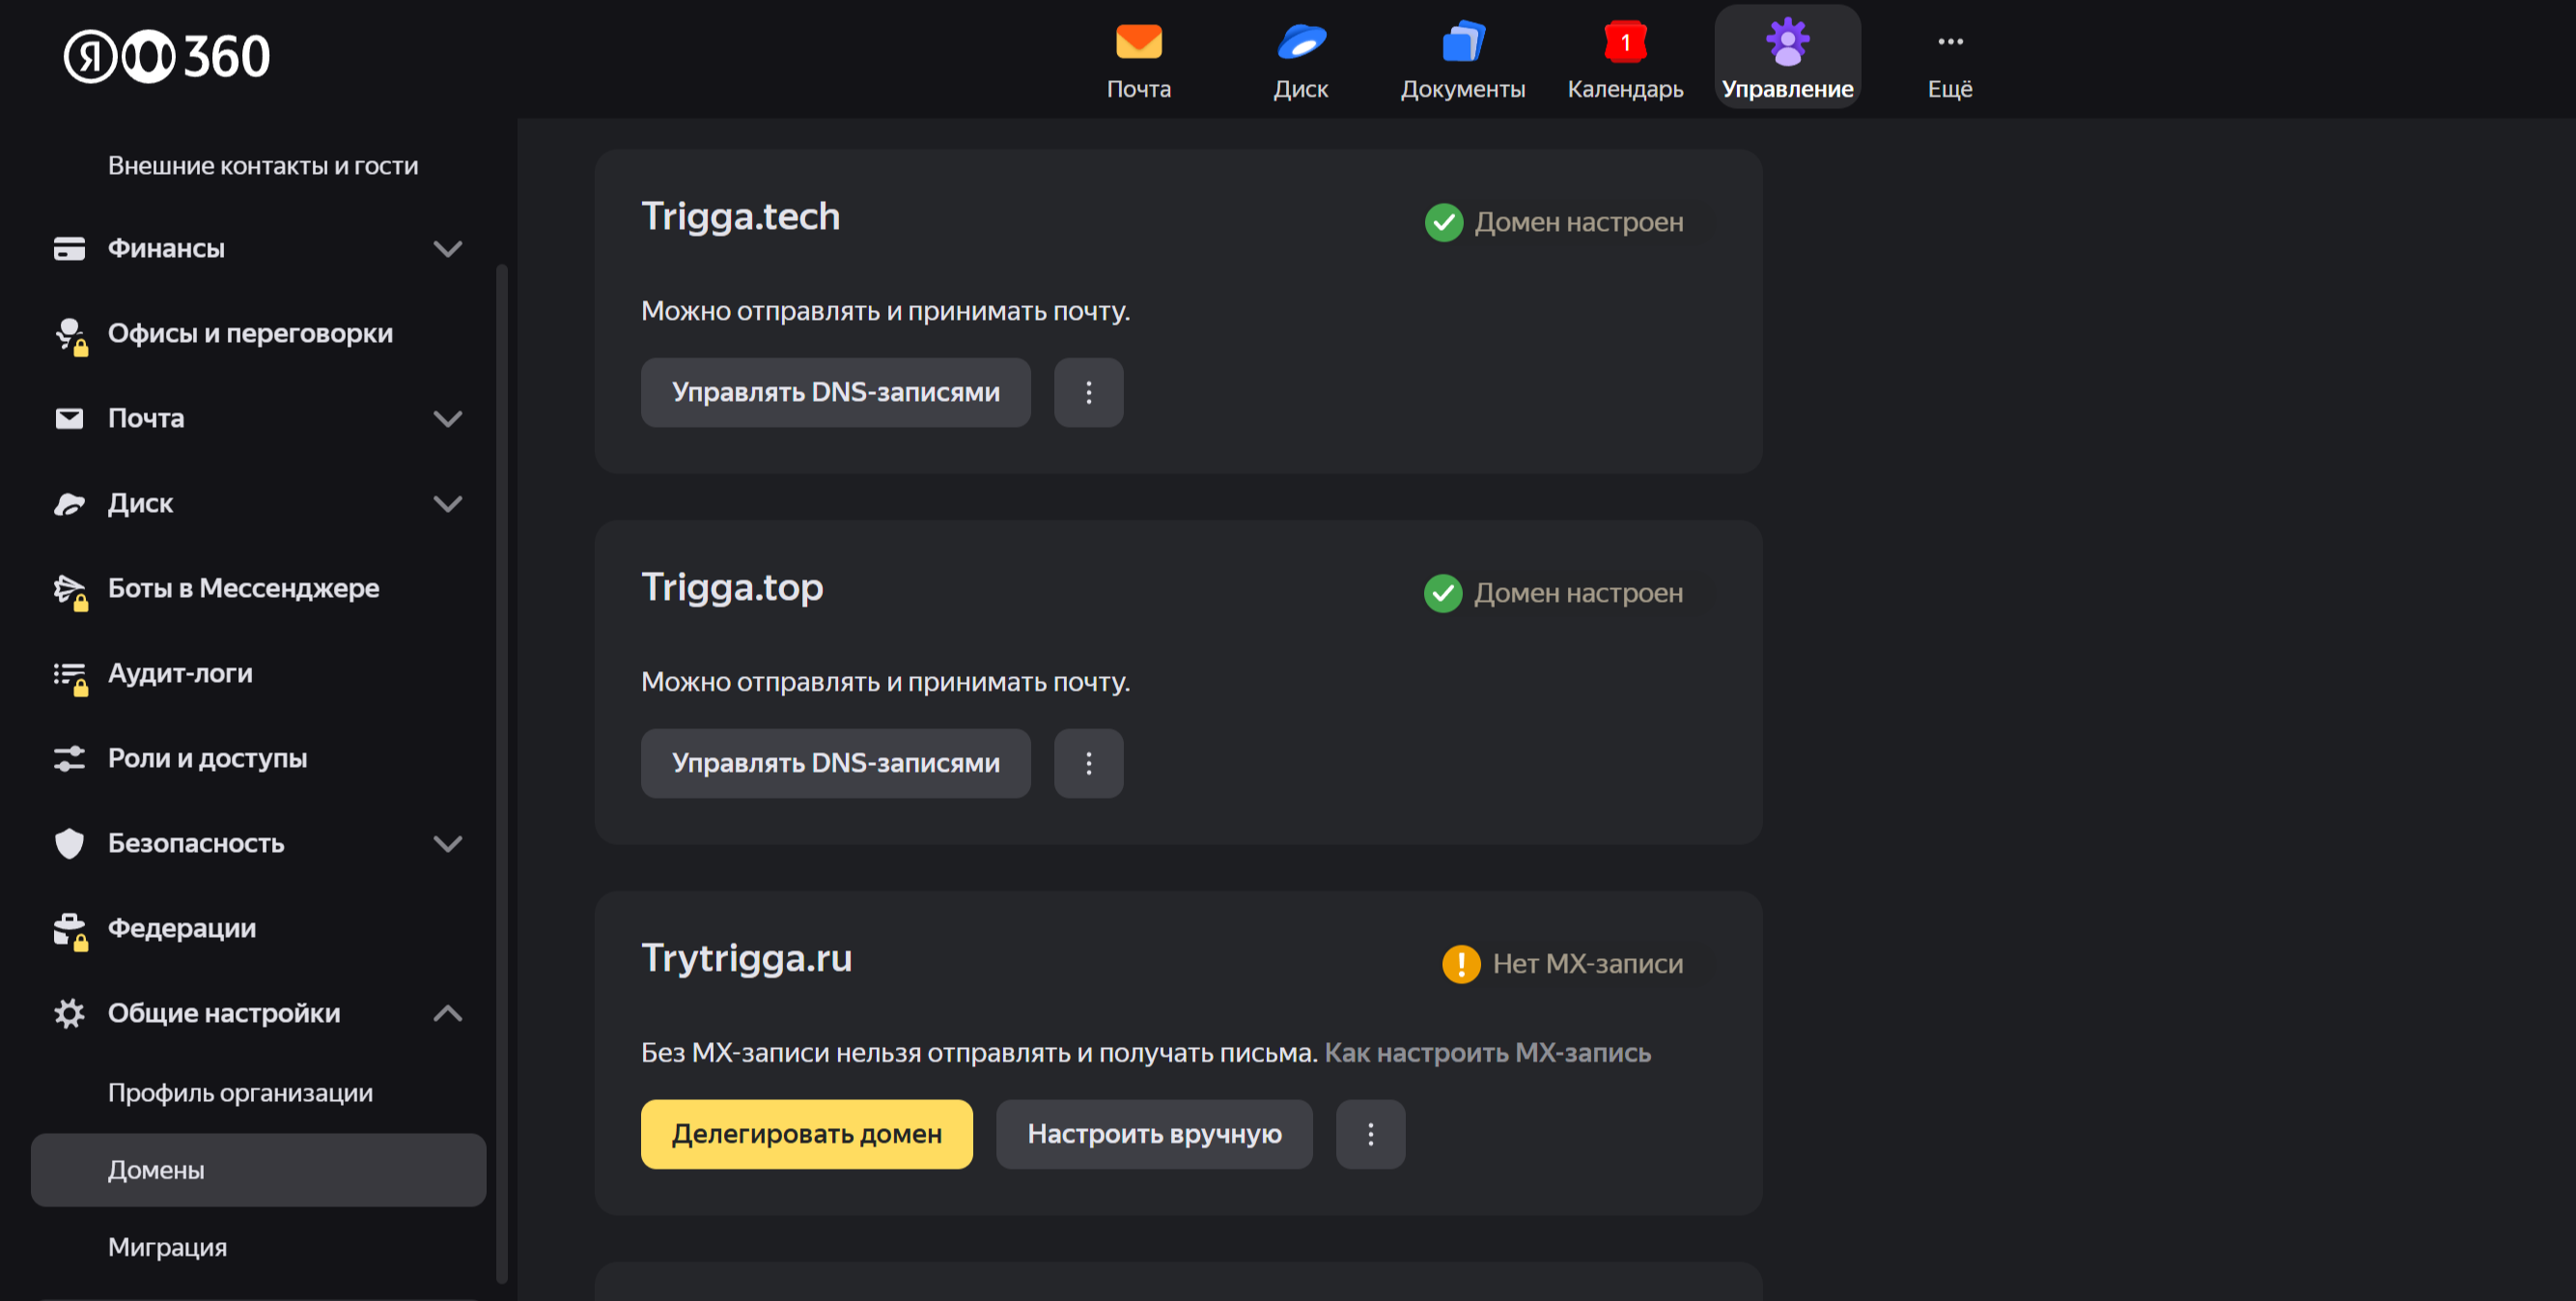This screenshot has width=2576, height=1301.
Task: Open Внешние контакты и гости menu item
Action: pyautogui.click(x=263, y=165)
